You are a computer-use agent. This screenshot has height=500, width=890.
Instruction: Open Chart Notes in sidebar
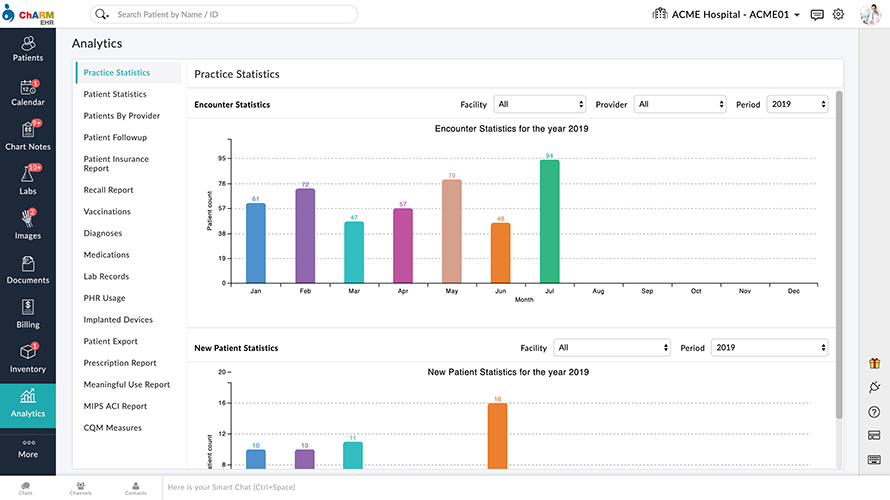click(x=28, y=137)
